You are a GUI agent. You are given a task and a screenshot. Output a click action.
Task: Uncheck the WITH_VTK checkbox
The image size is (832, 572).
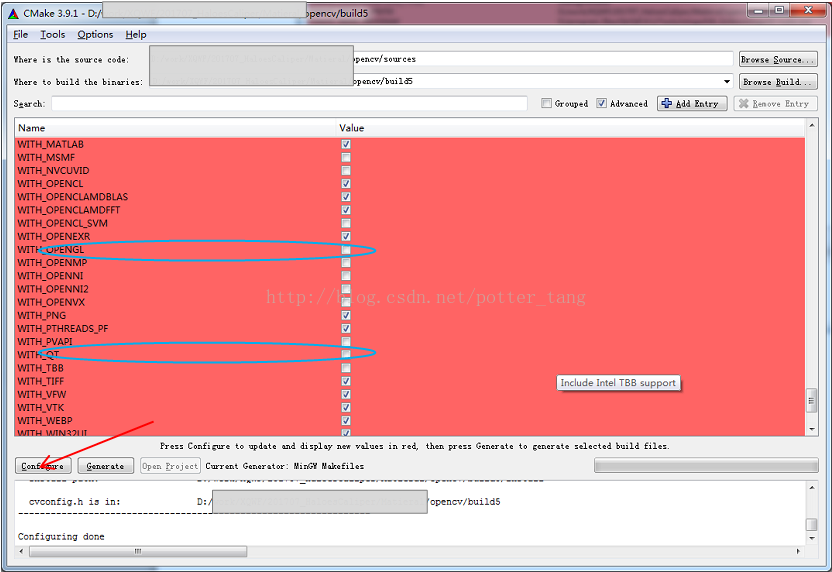pyautogui.click(x=346, y=408)
